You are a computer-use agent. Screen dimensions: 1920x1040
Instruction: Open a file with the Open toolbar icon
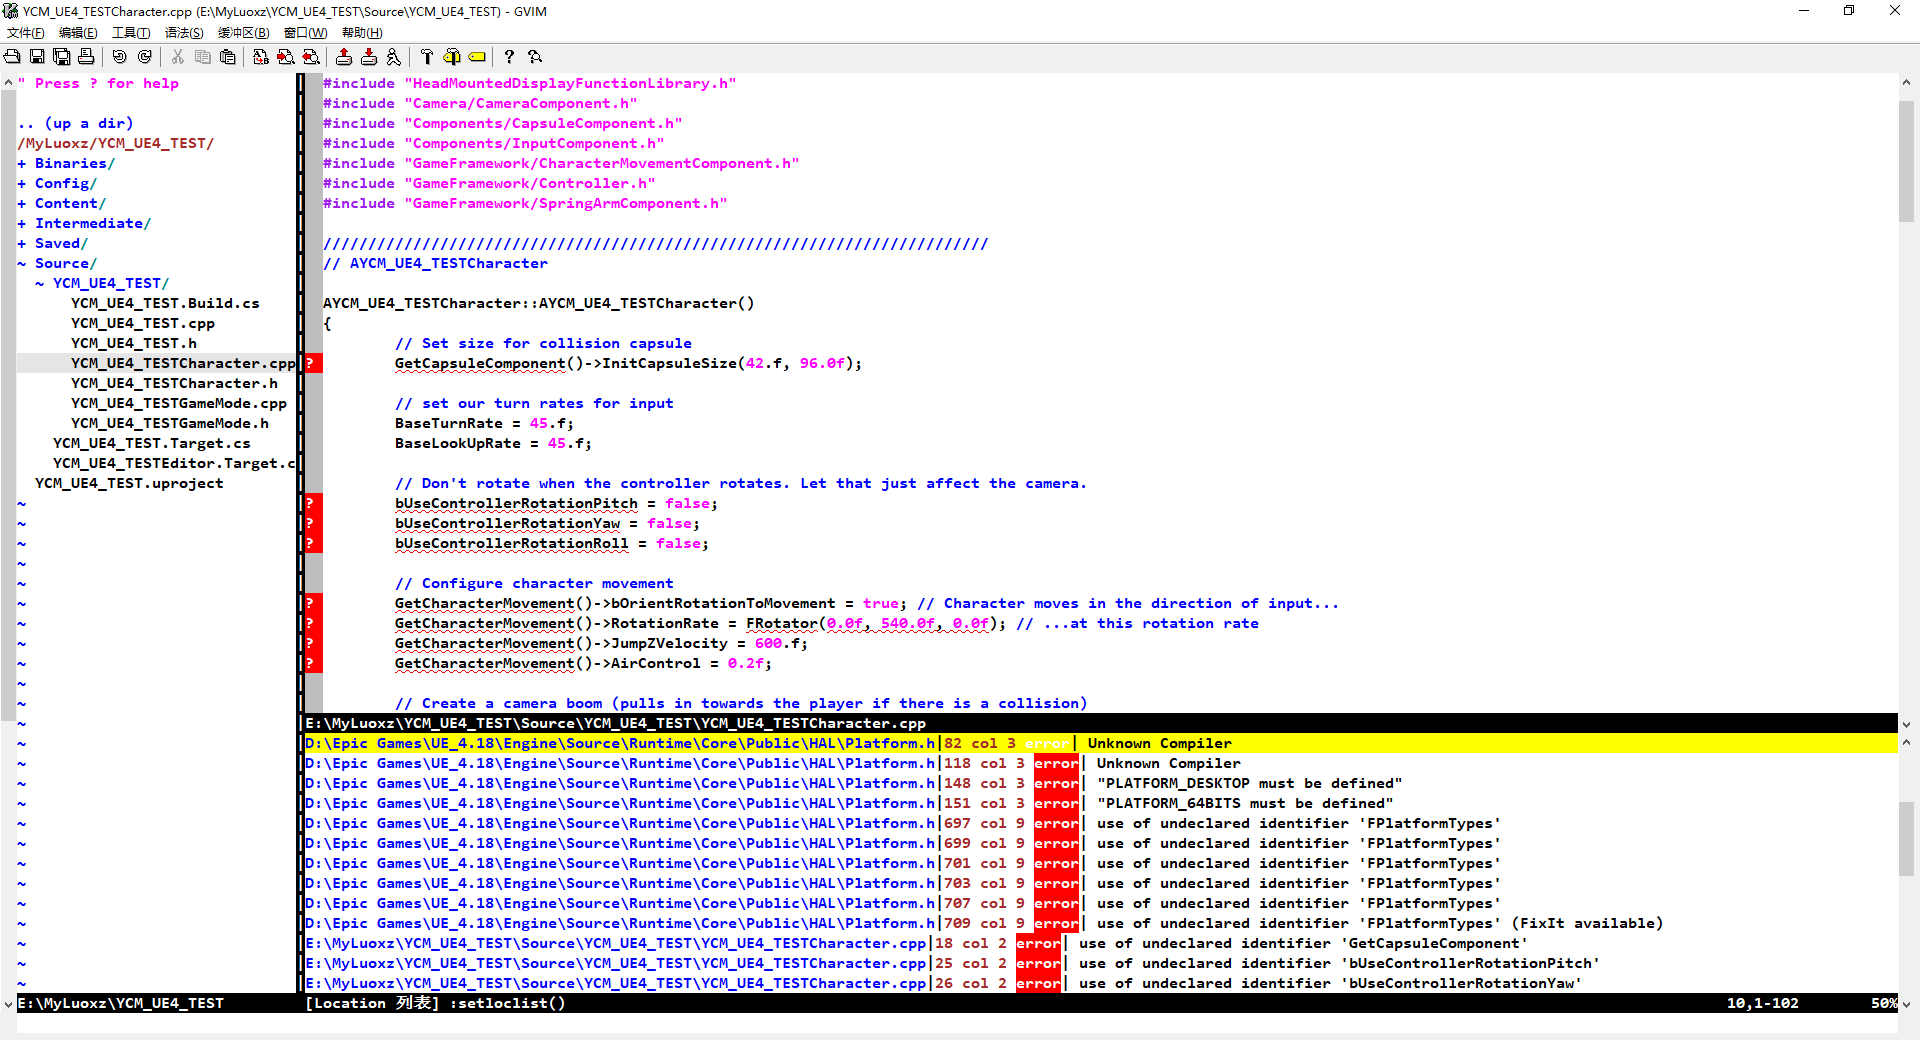coord(12,57)
